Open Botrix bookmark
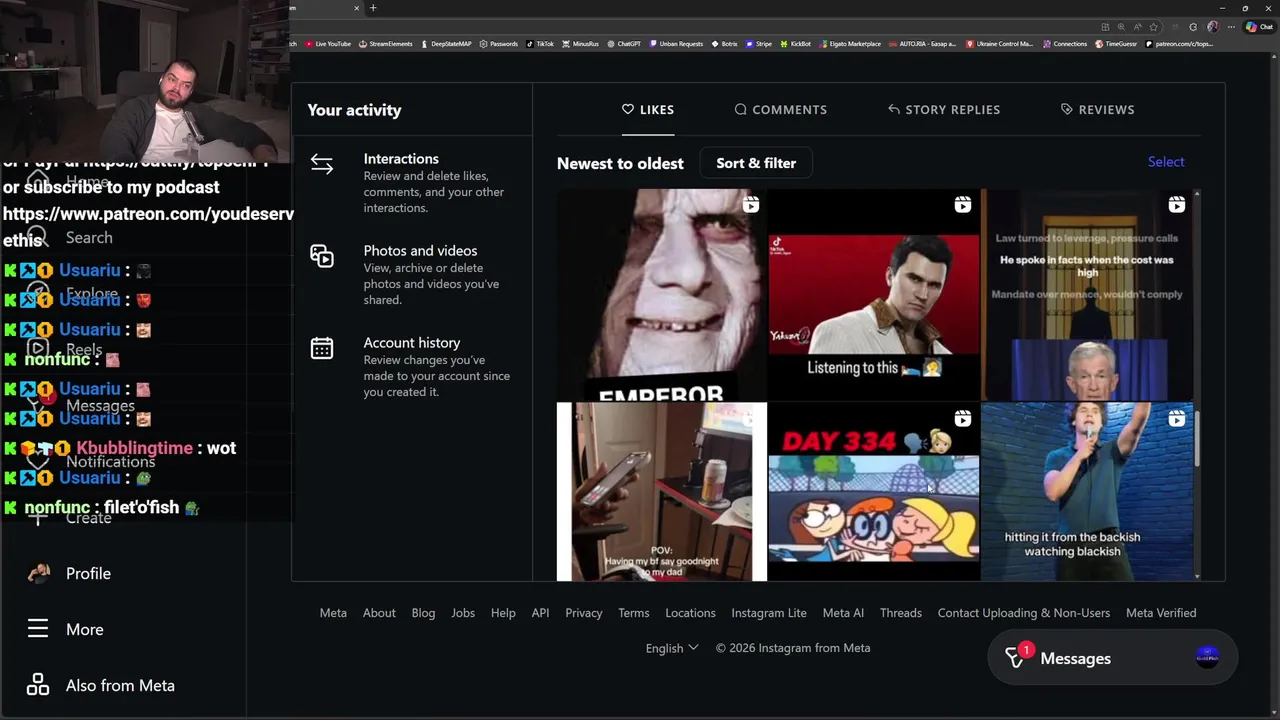 [724, 44]
